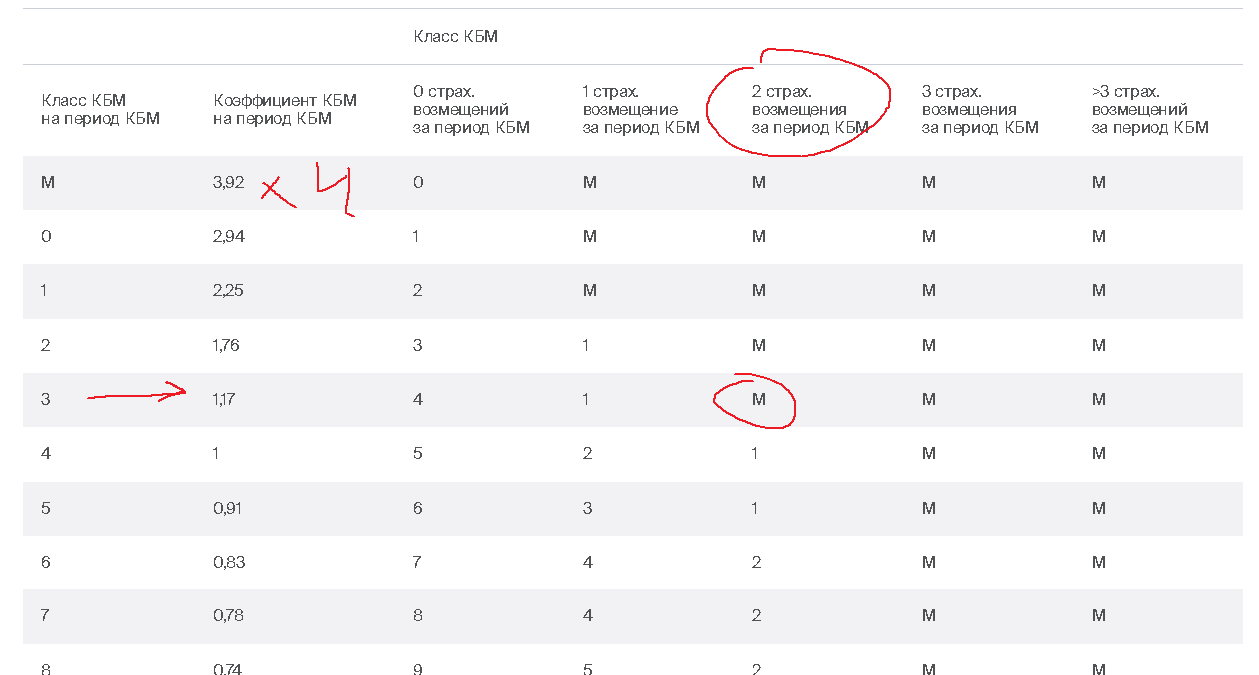
Task: Select the 0,78 coefficient cell
Action: pyautogui.click(x=229, y=616)
